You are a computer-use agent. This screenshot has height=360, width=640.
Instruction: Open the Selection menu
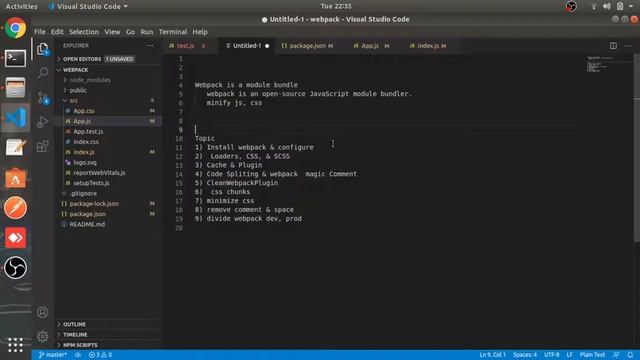(x=84, y=32)
